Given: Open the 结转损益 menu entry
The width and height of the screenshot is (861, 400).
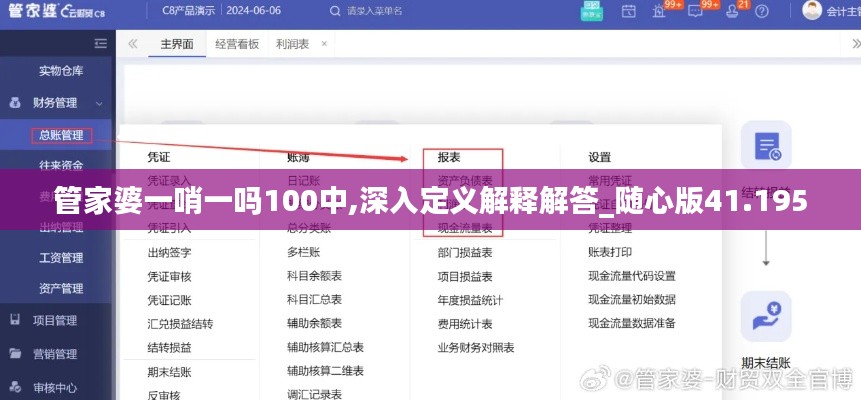Looking at the screenshot, I should tap(169, 347).
